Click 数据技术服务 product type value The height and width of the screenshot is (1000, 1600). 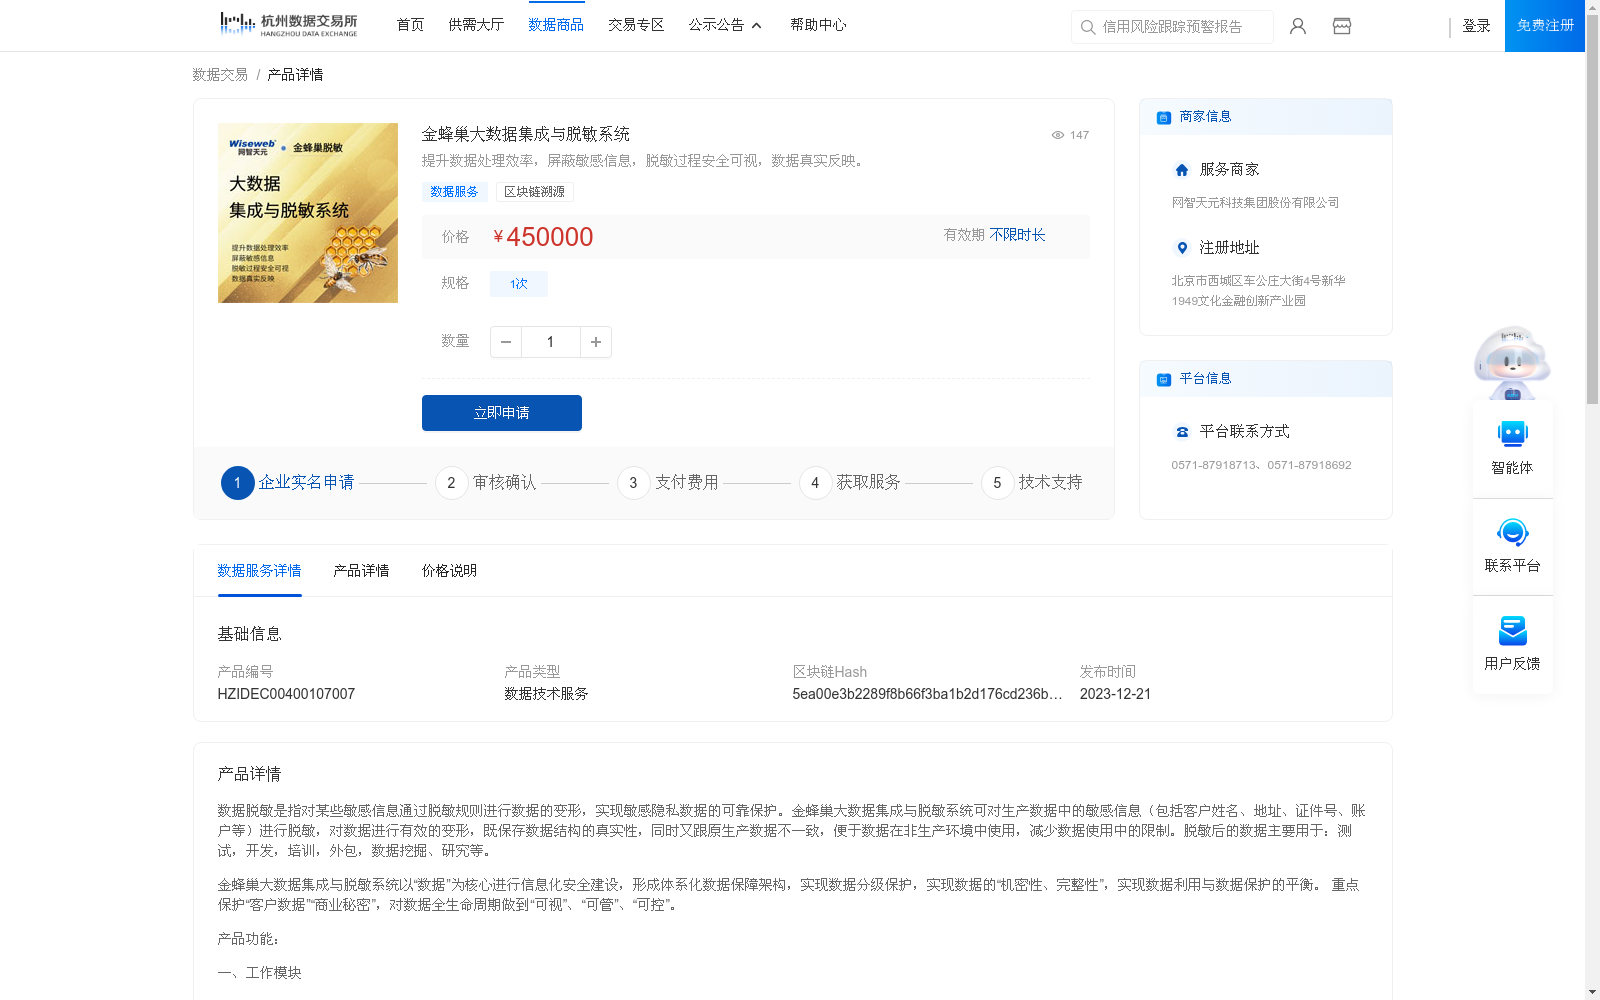click(546, 694)
